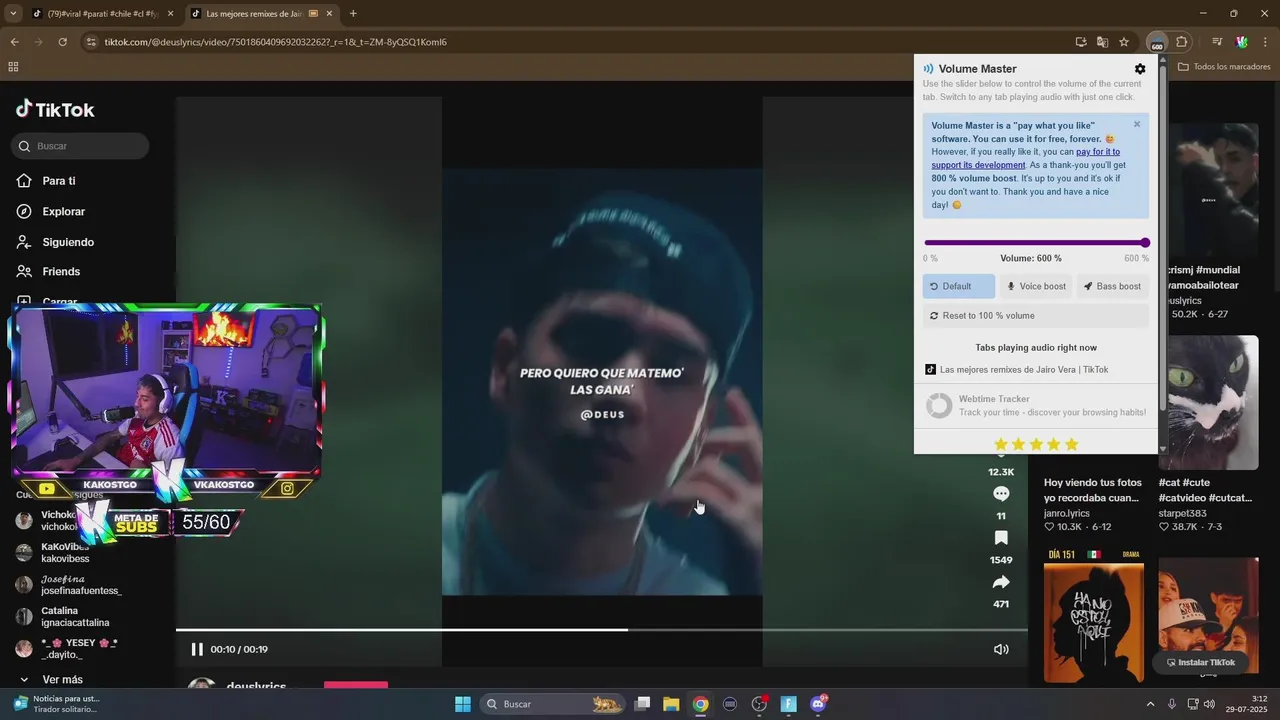Dismiss the pay-what-you-like notice
The width and height of the screenshot is (1280, 720).
[x=1137, y=125]
